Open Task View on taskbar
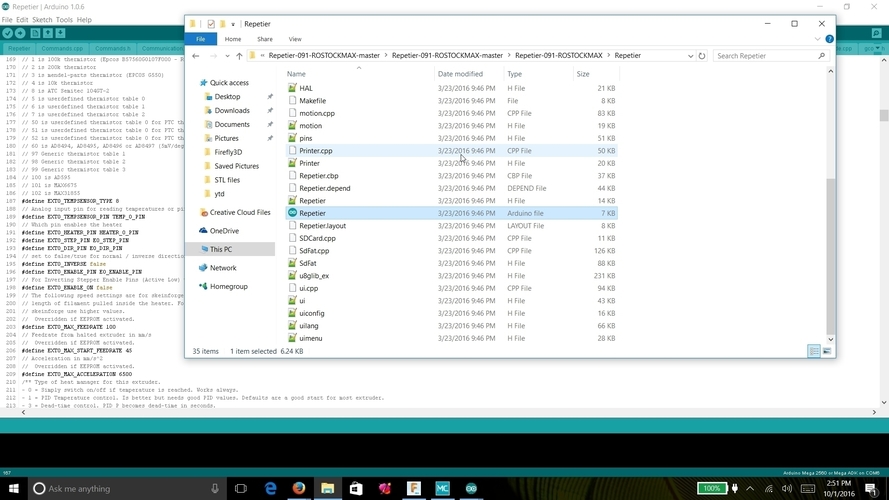This screenshot has width=889, height=500. click(241, 488)
